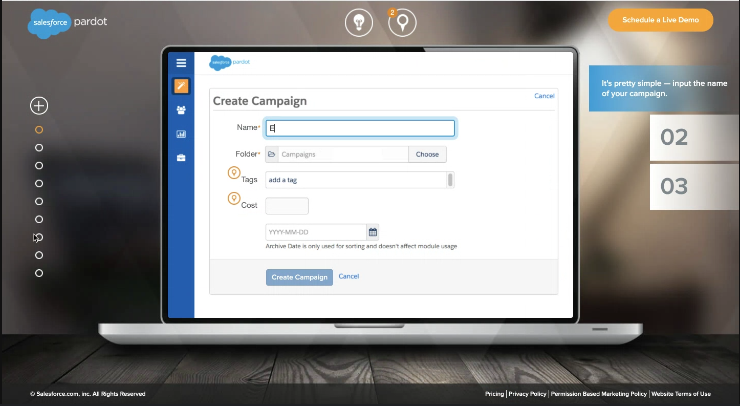The image size is (740, 406).
Task: Select the third step dot in left navigation
Action: (39, 166)
